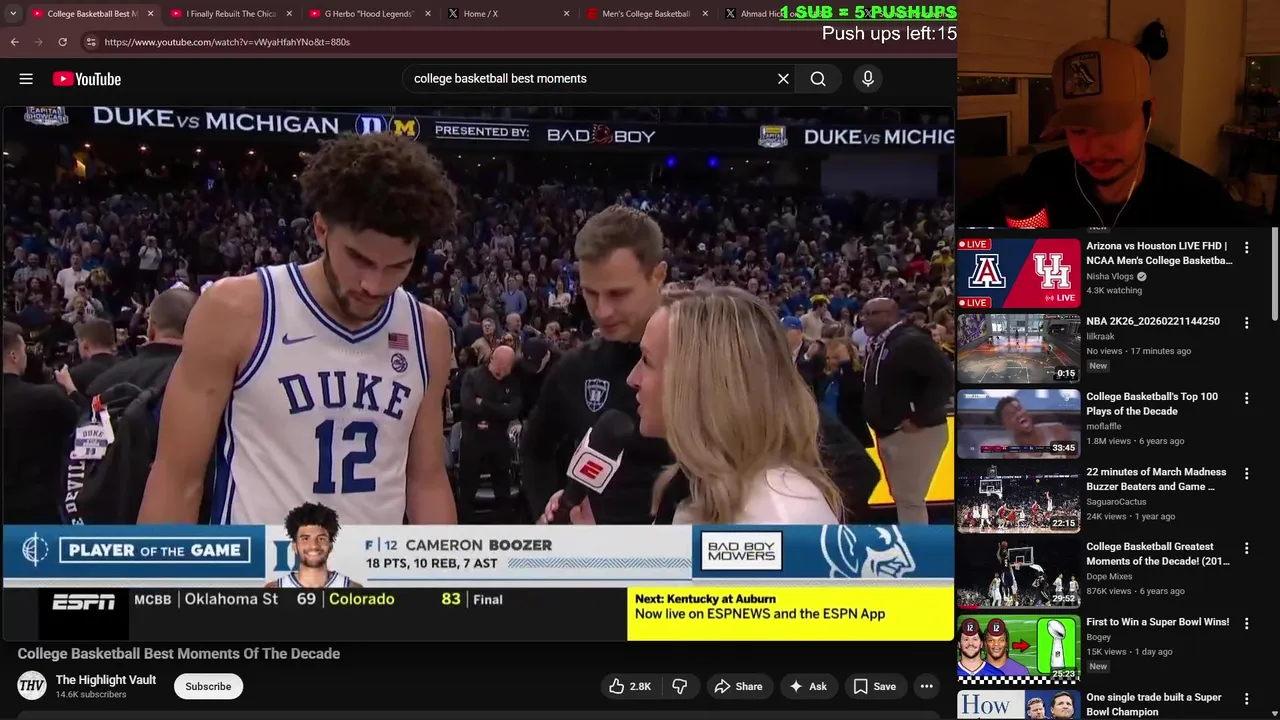Click the Ask button

808,686
